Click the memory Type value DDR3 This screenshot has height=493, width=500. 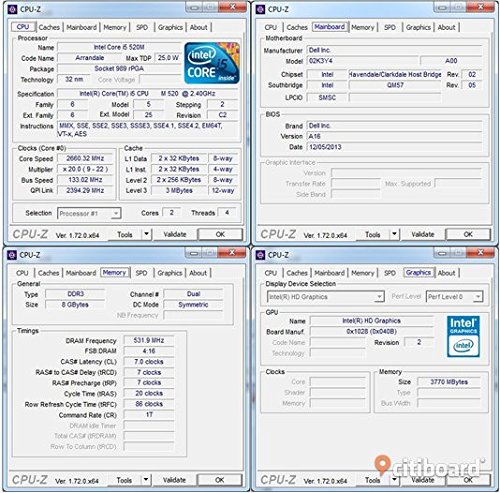(x=75, y=294)
